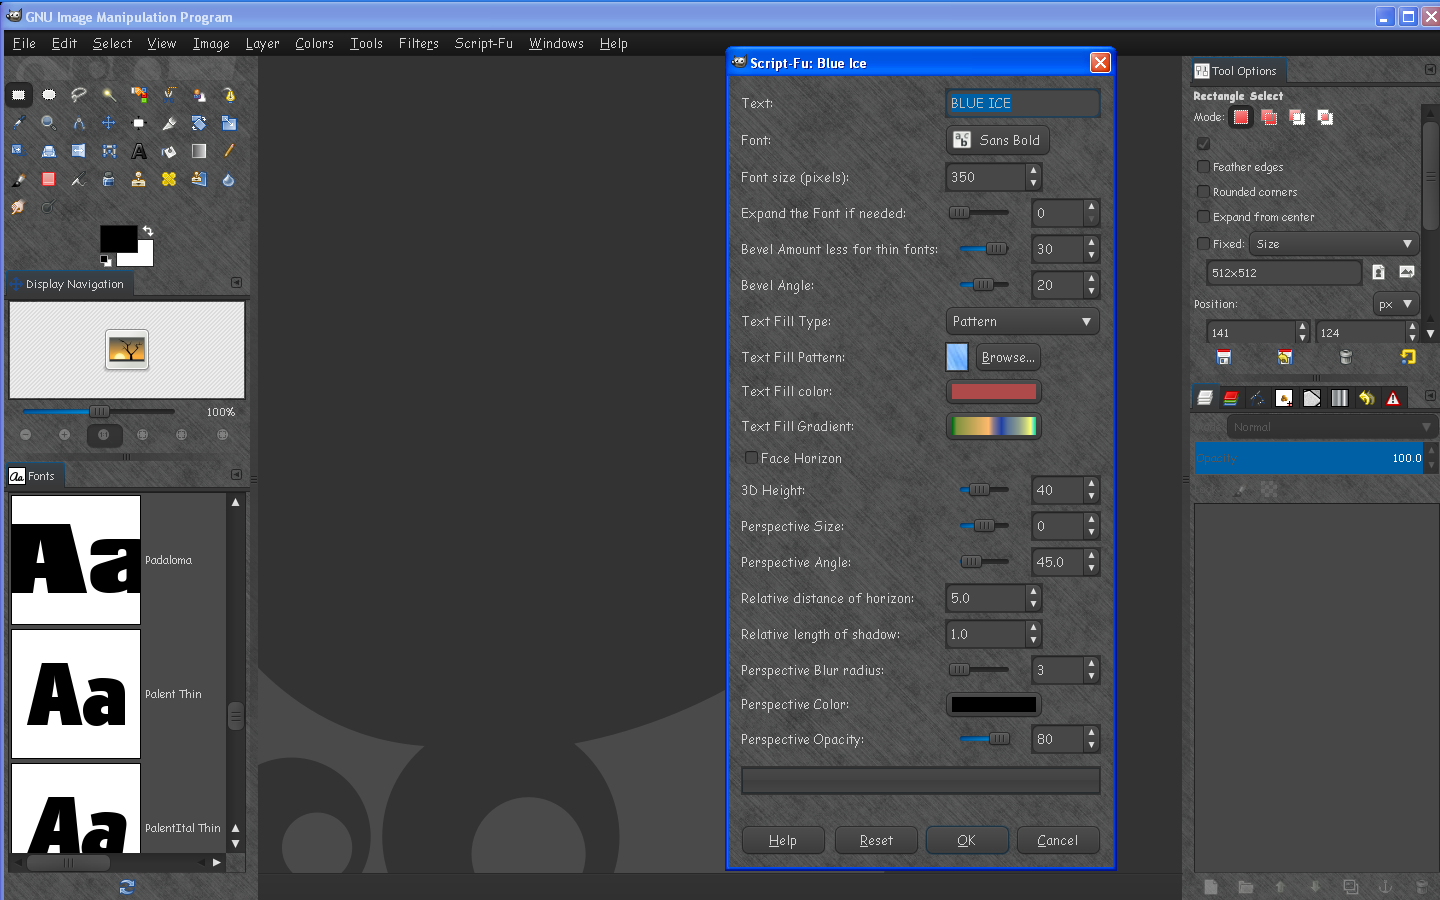The image size is (1440, 900).
Task: Open the px unit dropdown
Action: [1395, 304]
